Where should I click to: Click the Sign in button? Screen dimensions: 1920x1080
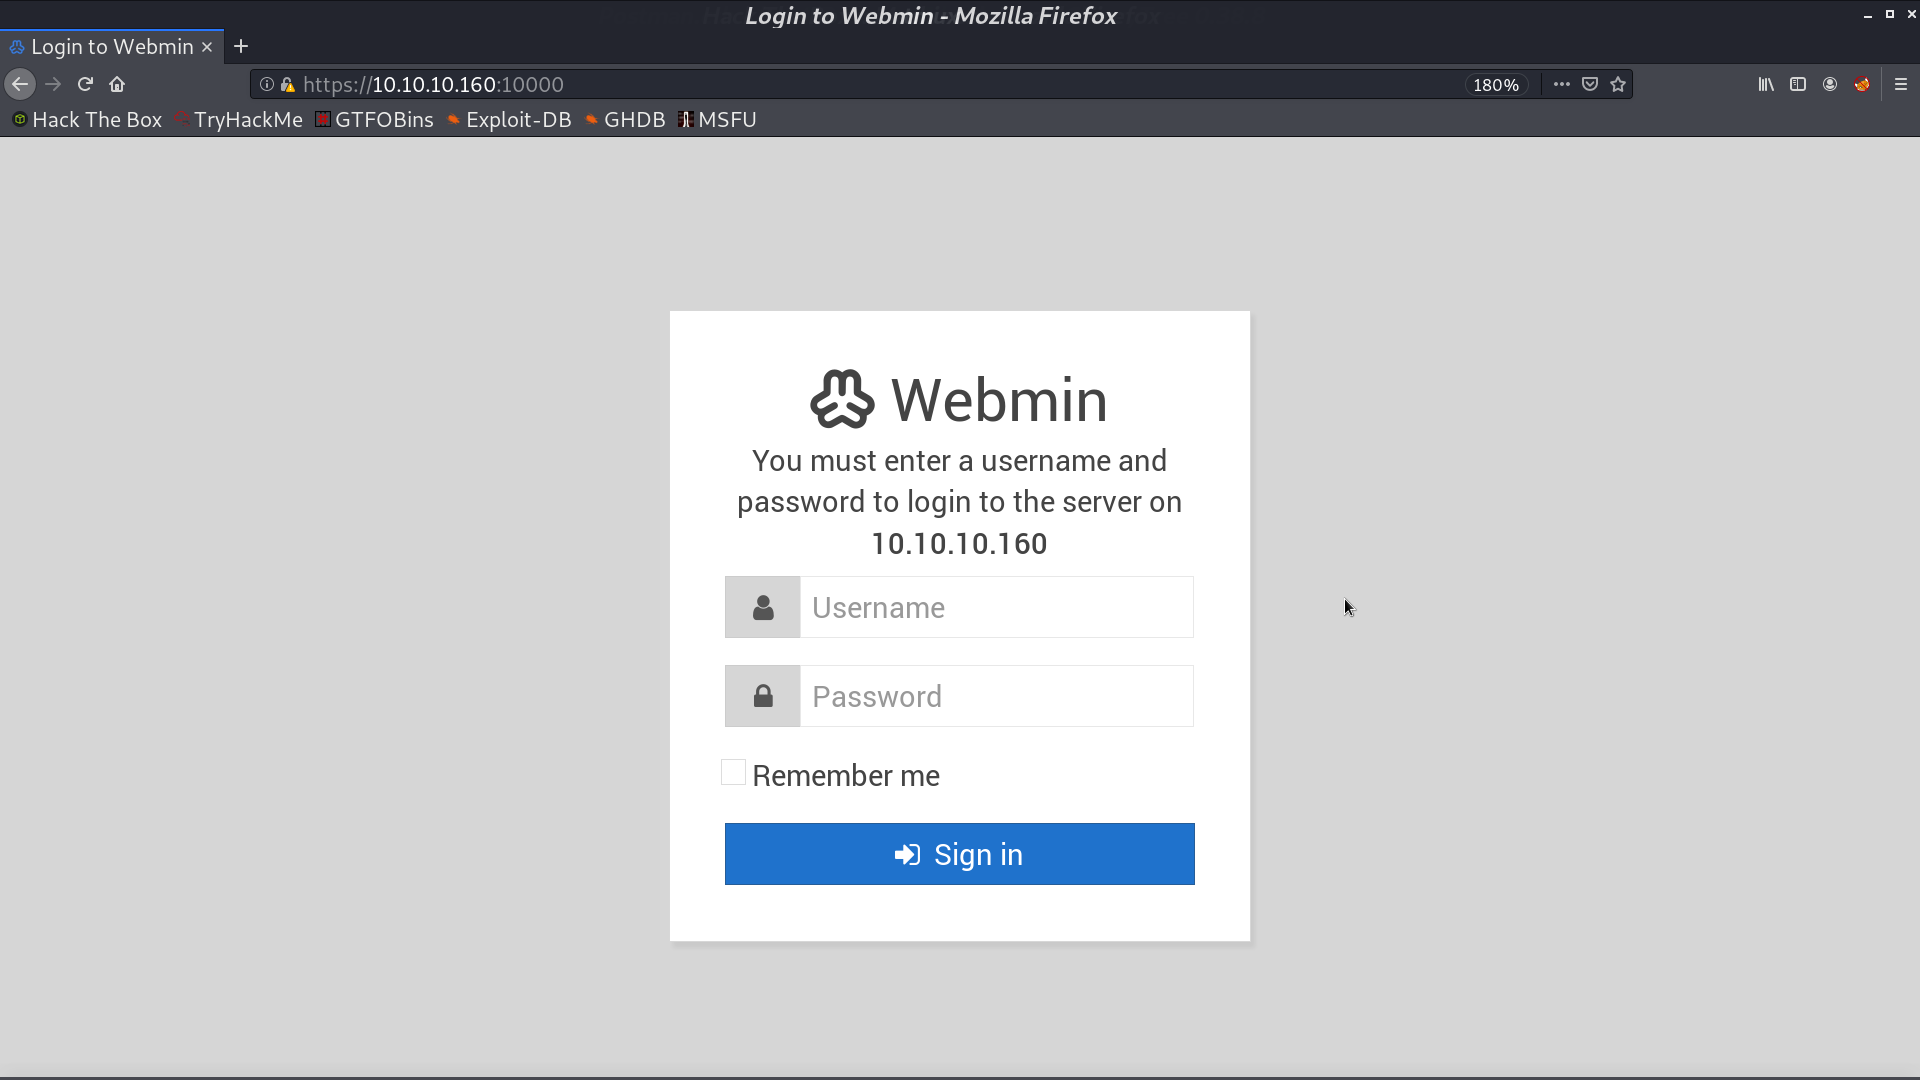click(x=960, y=854)
